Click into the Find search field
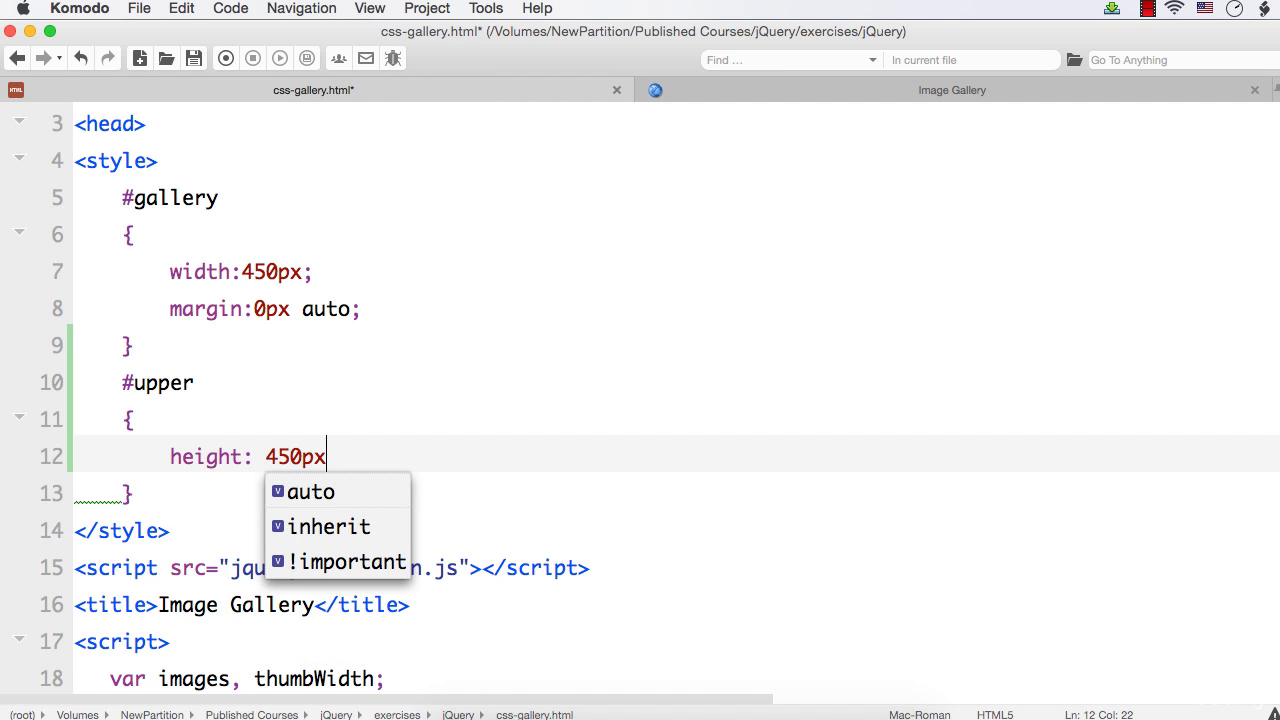This screenshot has height=720, width=1280. [782, 60]
